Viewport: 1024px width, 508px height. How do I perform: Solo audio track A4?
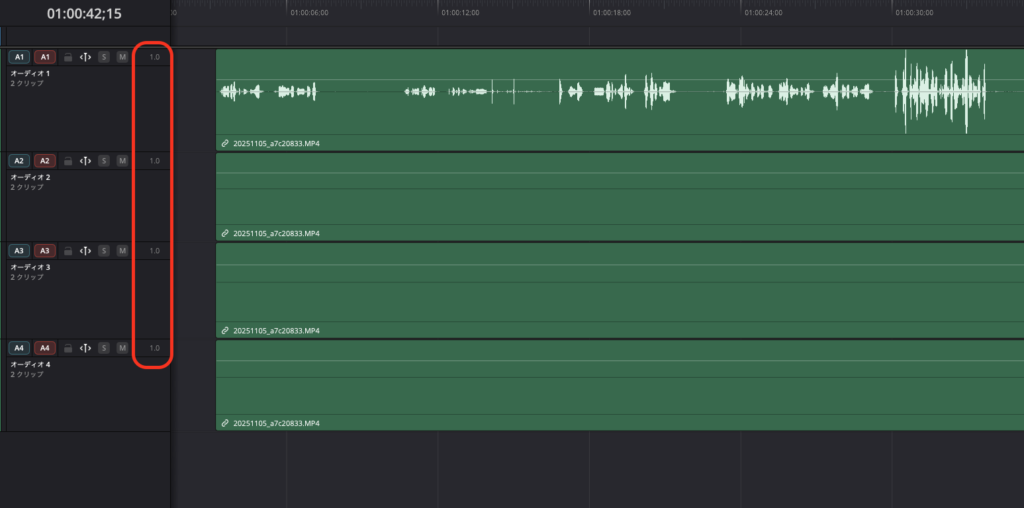point(104,348)
